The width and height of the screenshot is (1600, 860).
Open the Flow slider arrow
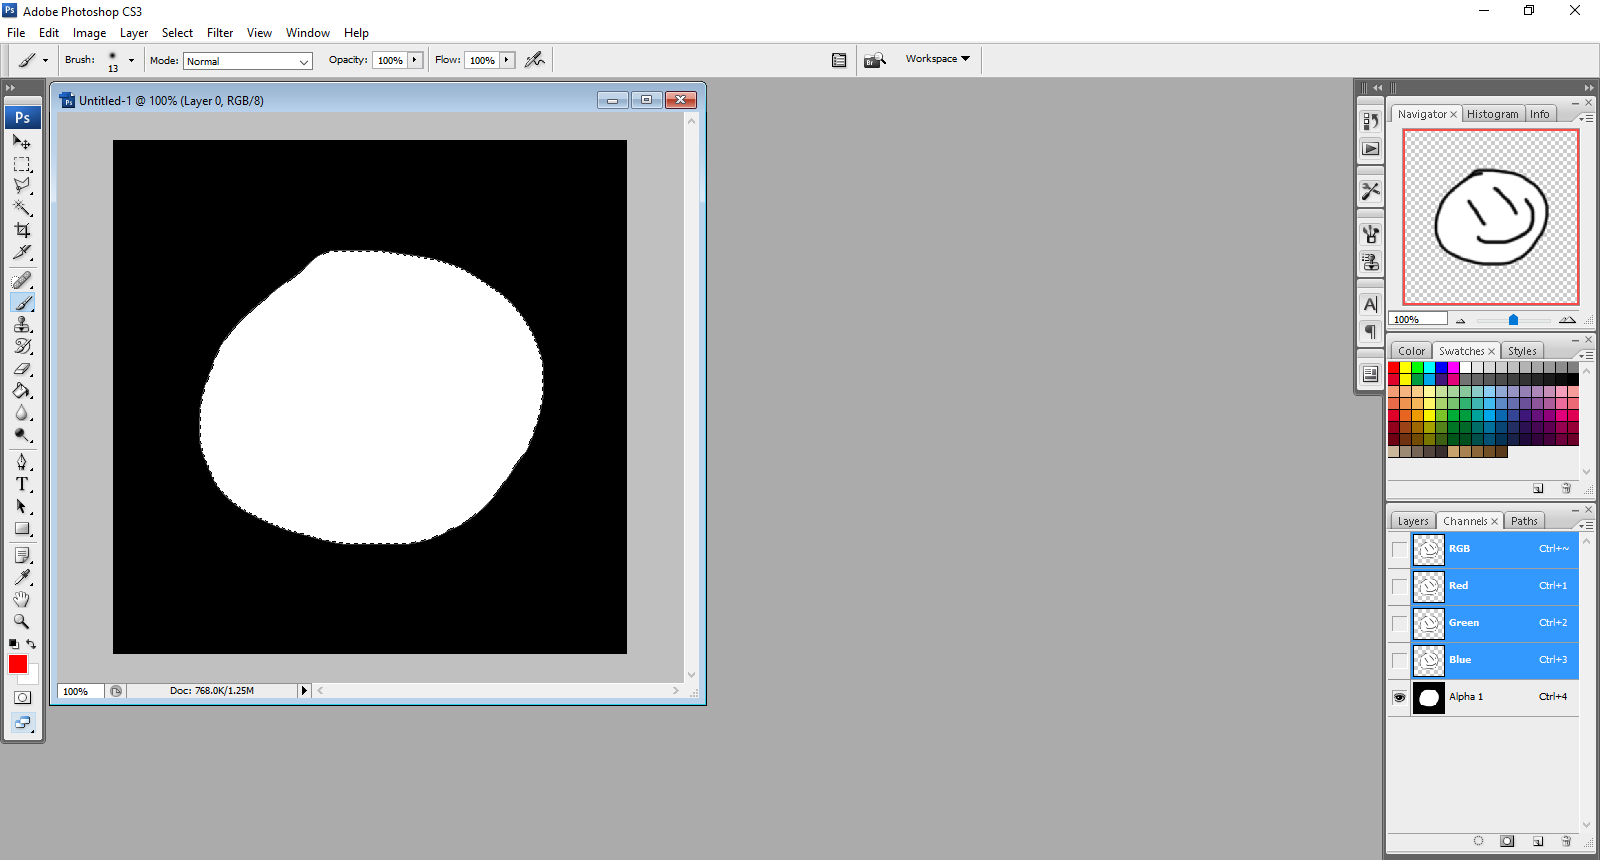pyautogui.click(x=507, y=60)
